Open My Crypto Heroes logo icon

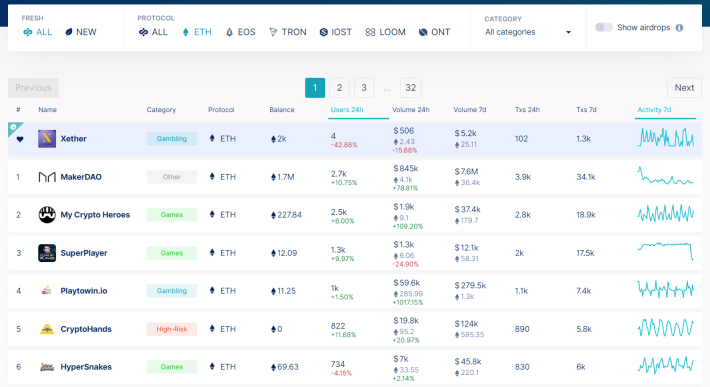pyautogui.click(x=47, y=215)
